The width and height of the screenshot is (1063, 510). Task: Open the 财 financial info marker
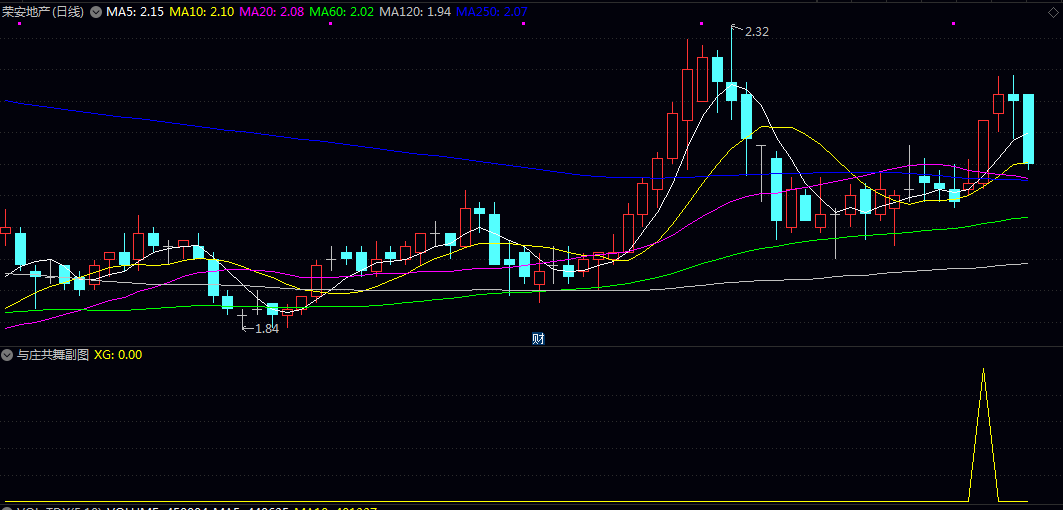click(538, 339)
